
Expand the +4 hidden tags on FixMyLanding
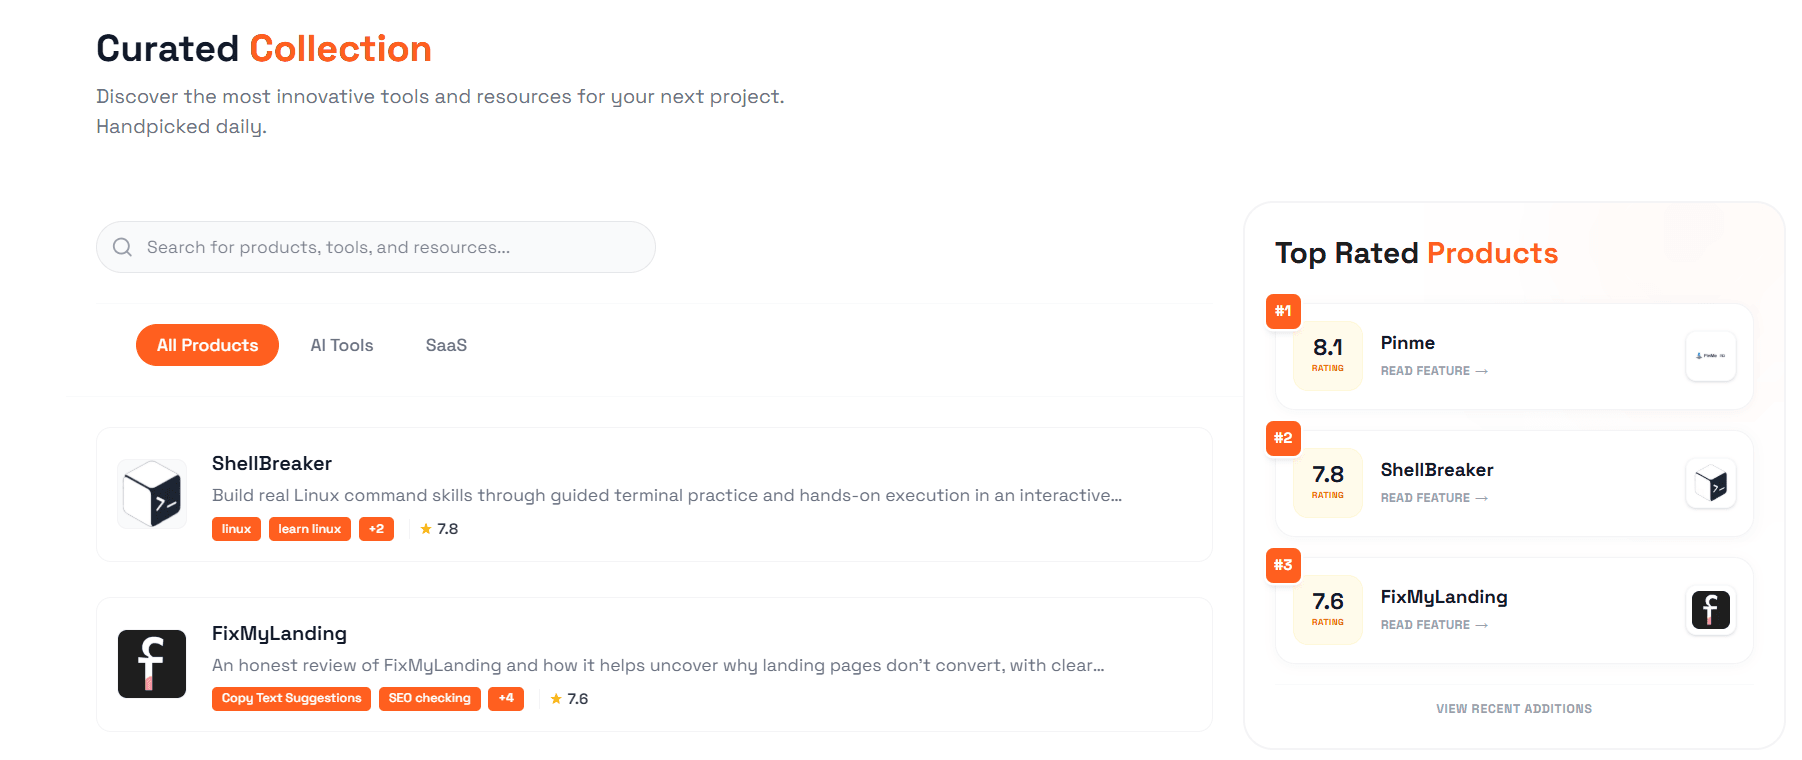[x=506, y=698]
